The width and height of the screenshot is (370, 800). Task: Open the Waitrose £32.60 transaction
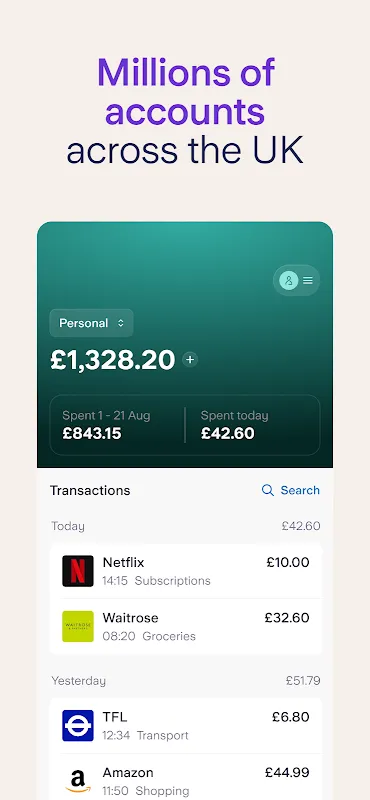186,627
